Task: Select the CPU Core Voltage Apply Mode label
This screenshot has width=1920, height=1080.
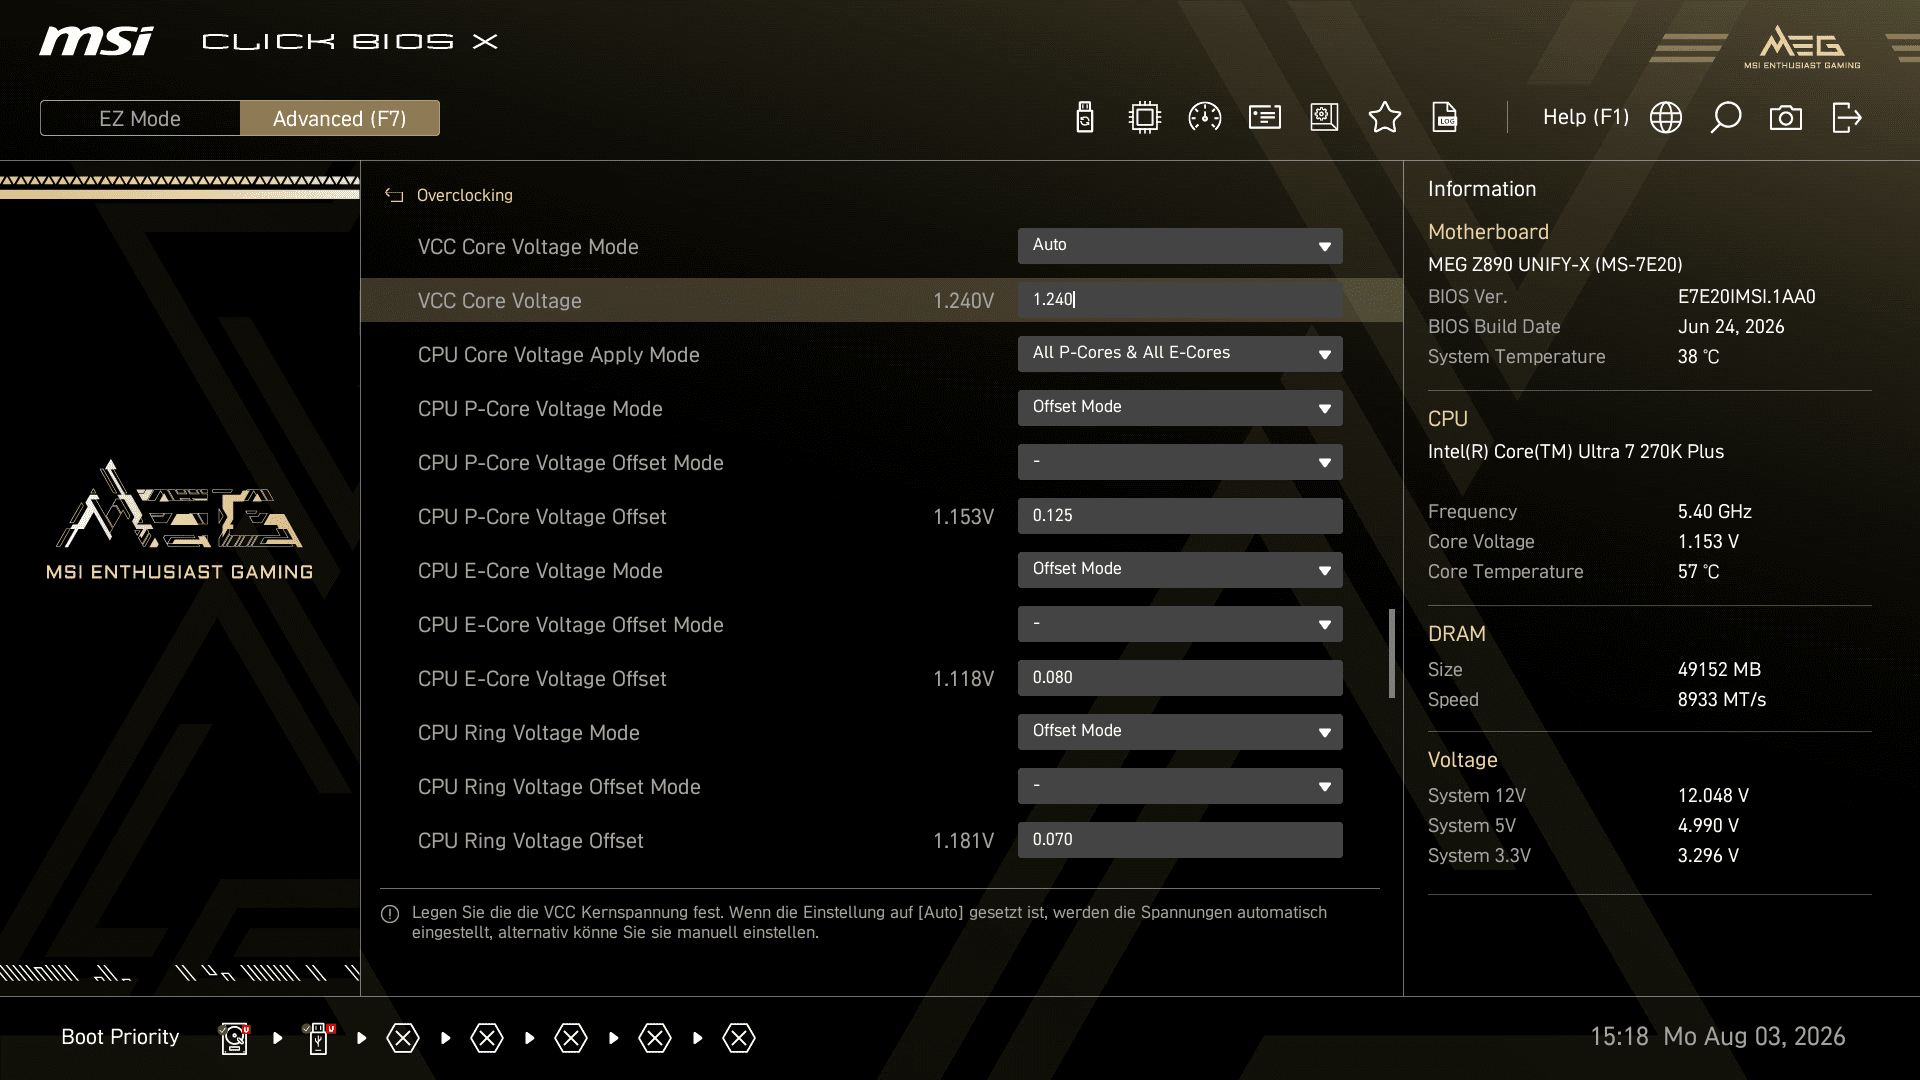Action: tap(559, 355)
